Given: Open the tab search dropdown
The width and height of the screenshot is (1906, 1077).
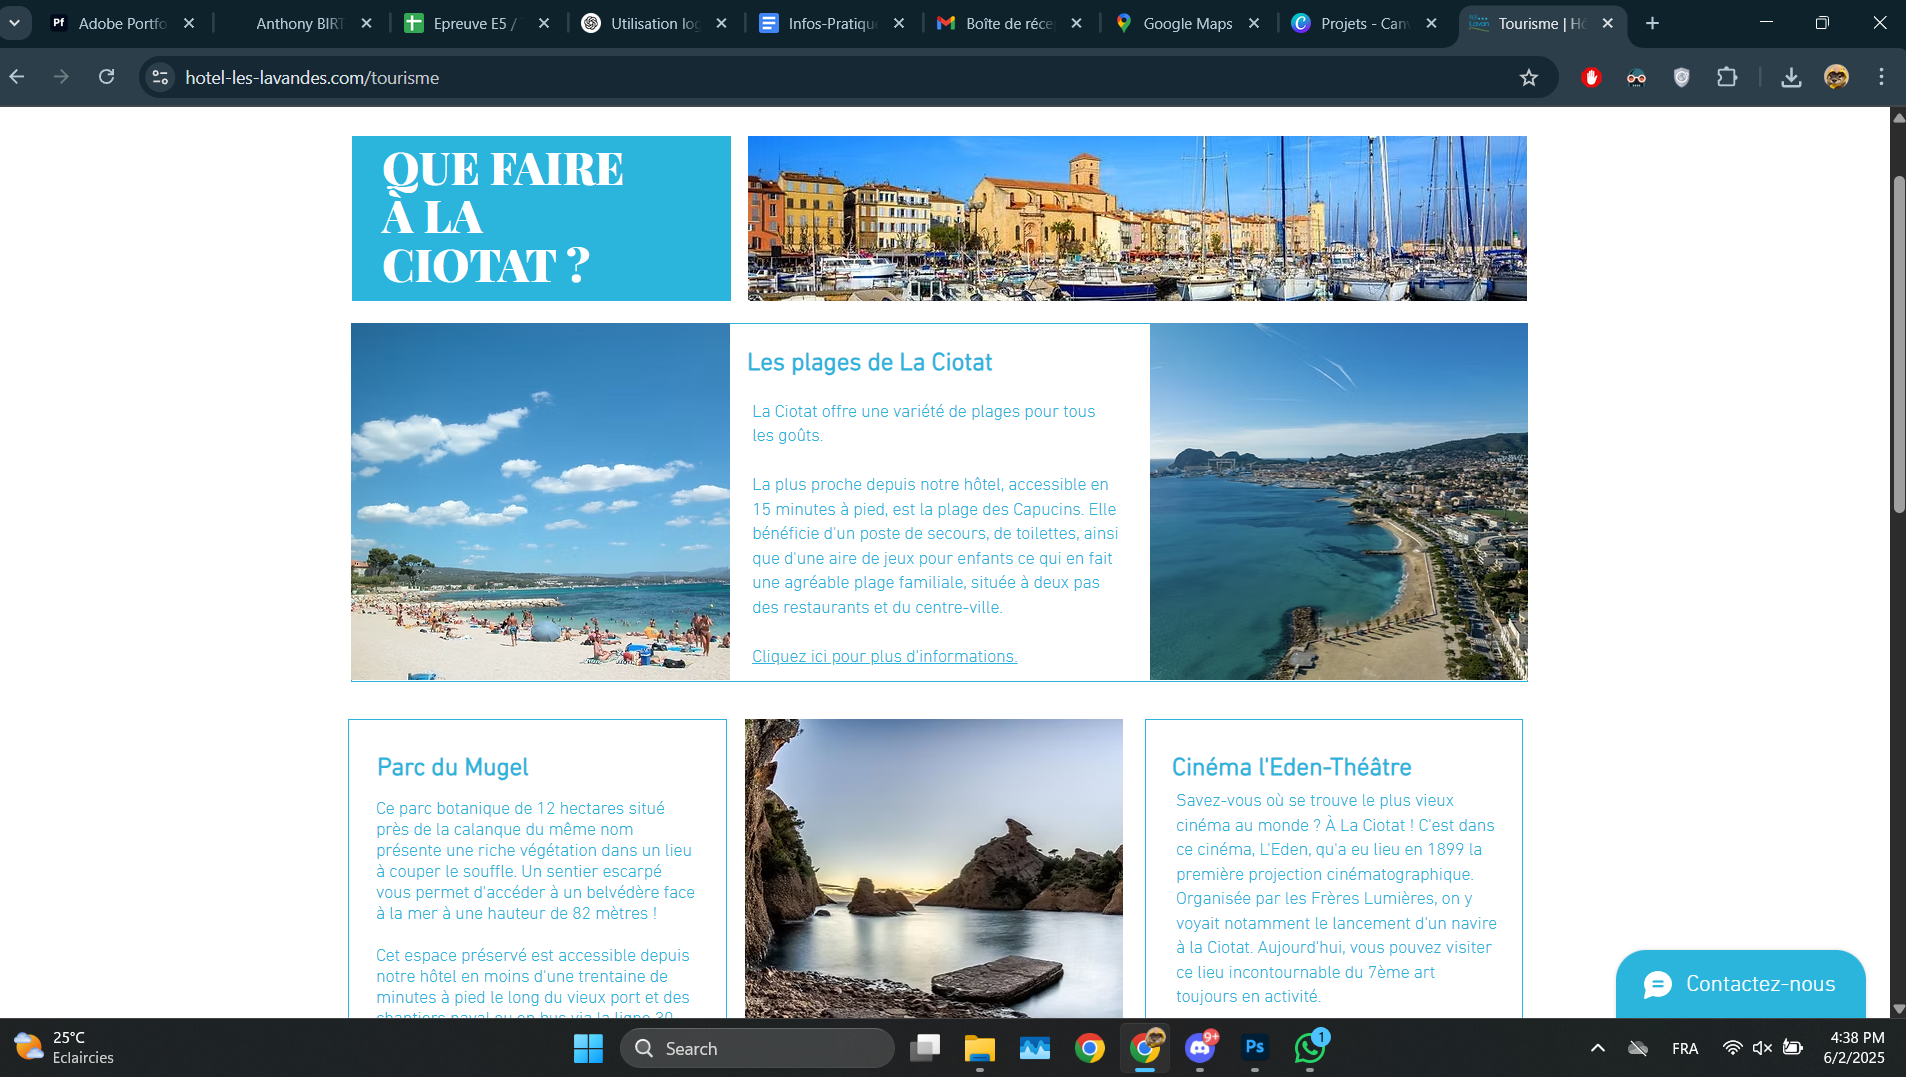Looking at the screenshot, I should (x=14, y=23).
